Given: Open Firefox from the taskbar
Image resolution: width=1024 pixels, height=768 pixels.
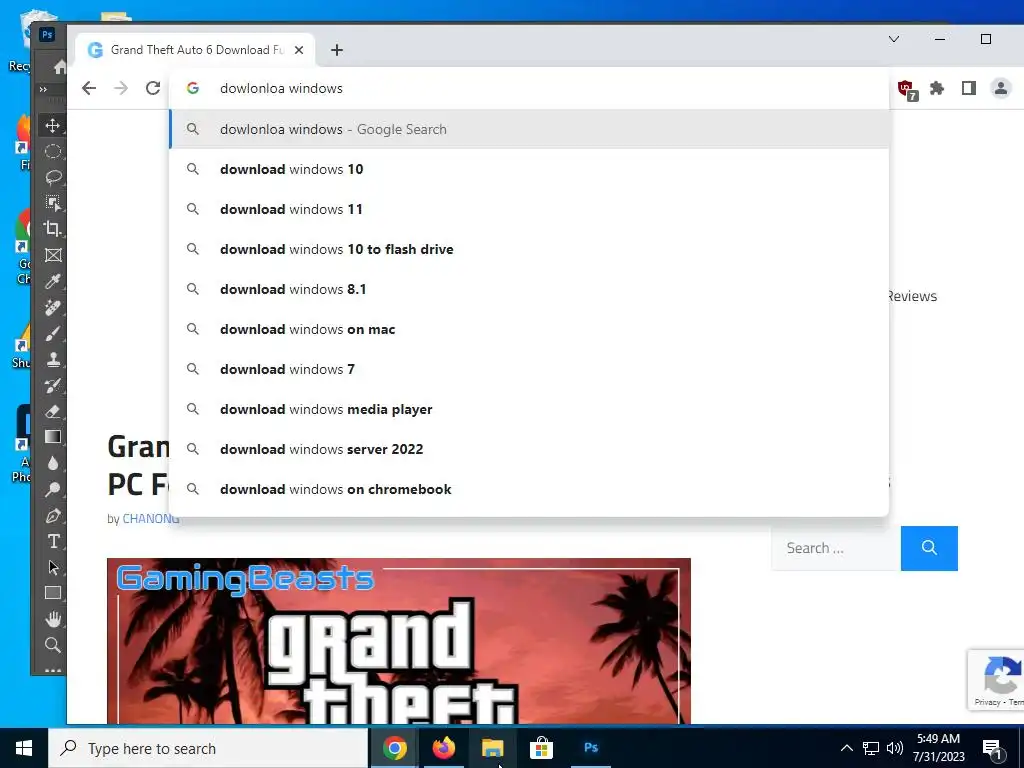Looking at the screenshot, I should tap(443, 748).
